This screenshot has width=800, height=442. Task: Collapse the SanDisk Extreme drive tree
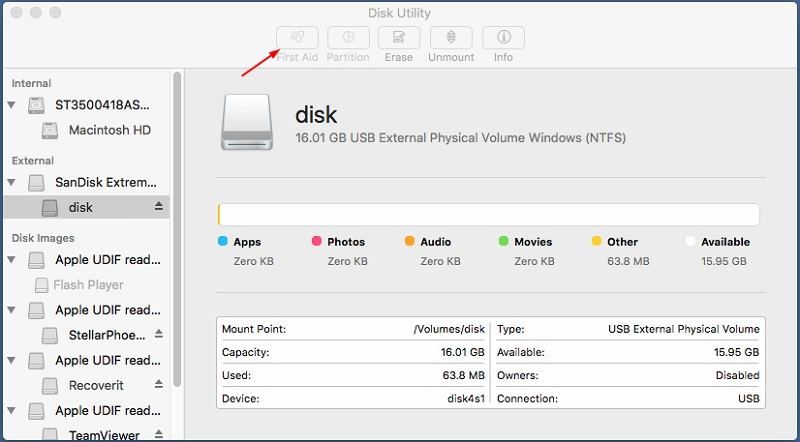click(12, 182)
